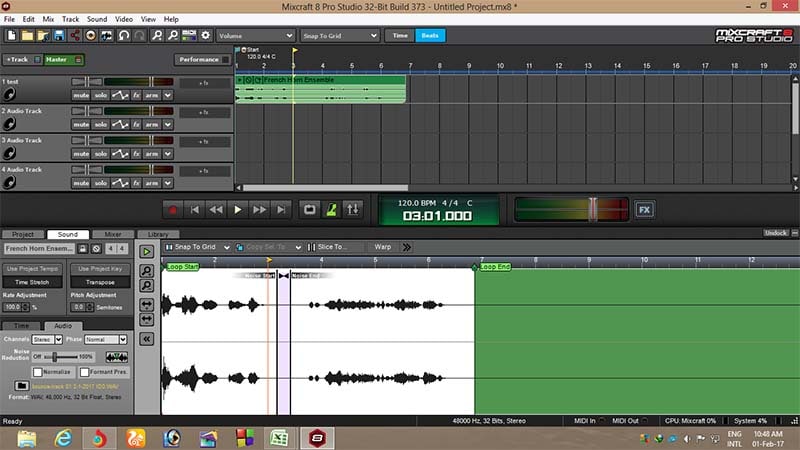Open the fx effects for 1 test track

pos(136,95)
